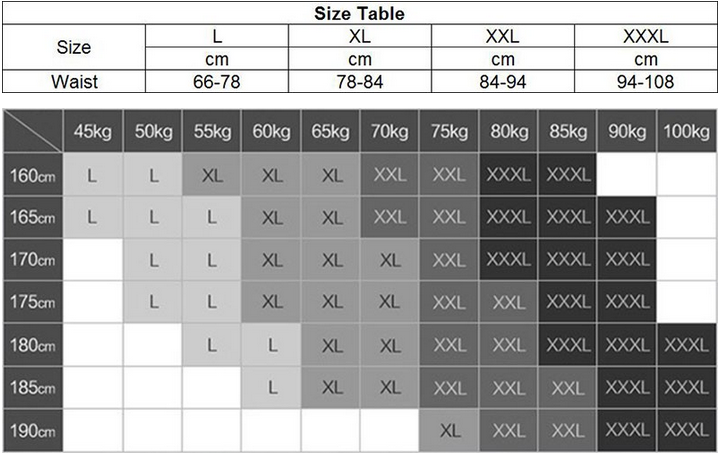Click the 94-108 waist value

point(645,83)
